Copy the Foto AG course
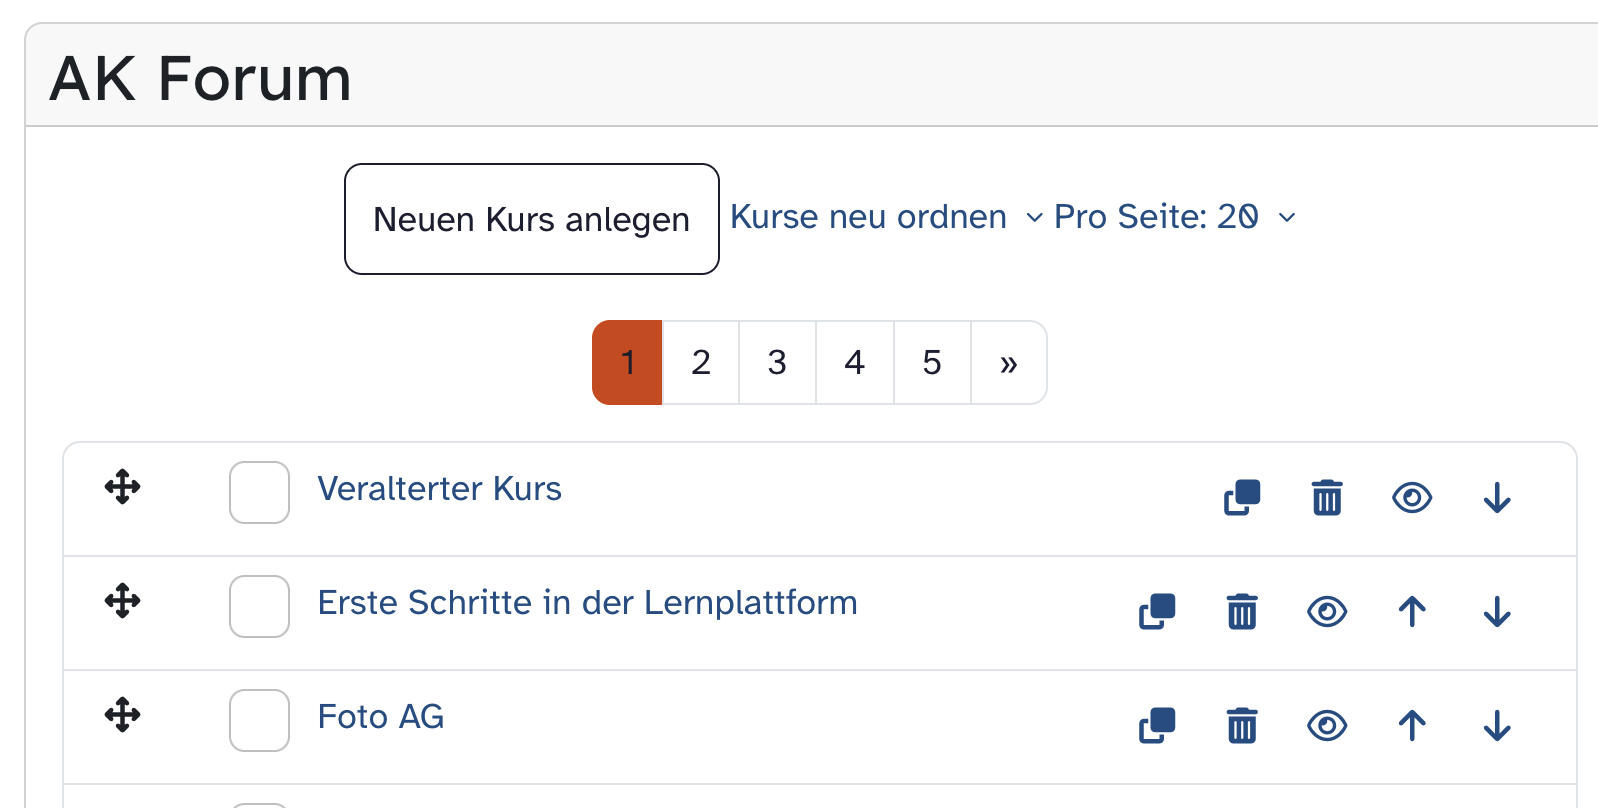 (1157, 725)
